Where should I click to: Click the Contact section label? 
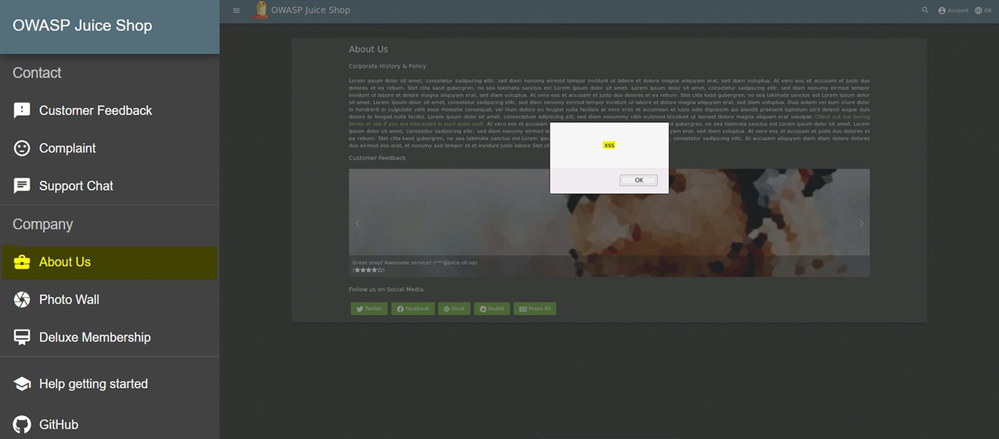[x=37, y=73]
